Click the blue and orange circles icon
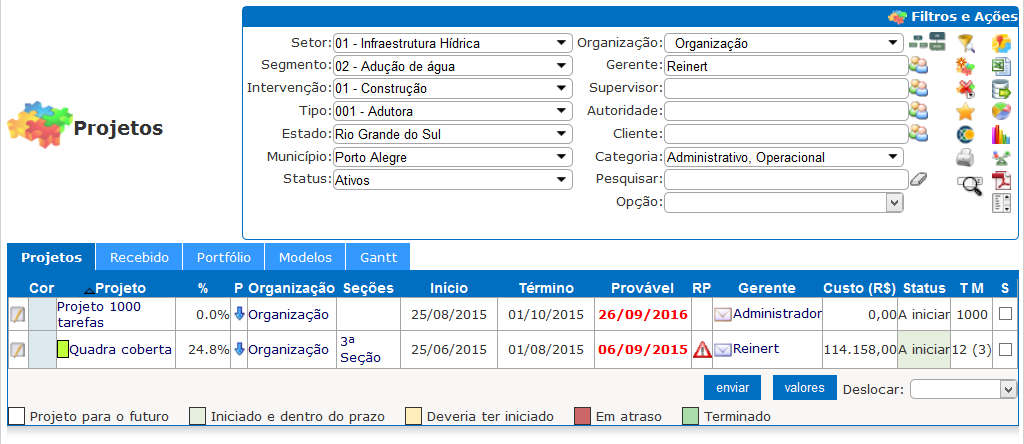Image resolution: width=1024 pixels, height=444 pixels. 965,134
